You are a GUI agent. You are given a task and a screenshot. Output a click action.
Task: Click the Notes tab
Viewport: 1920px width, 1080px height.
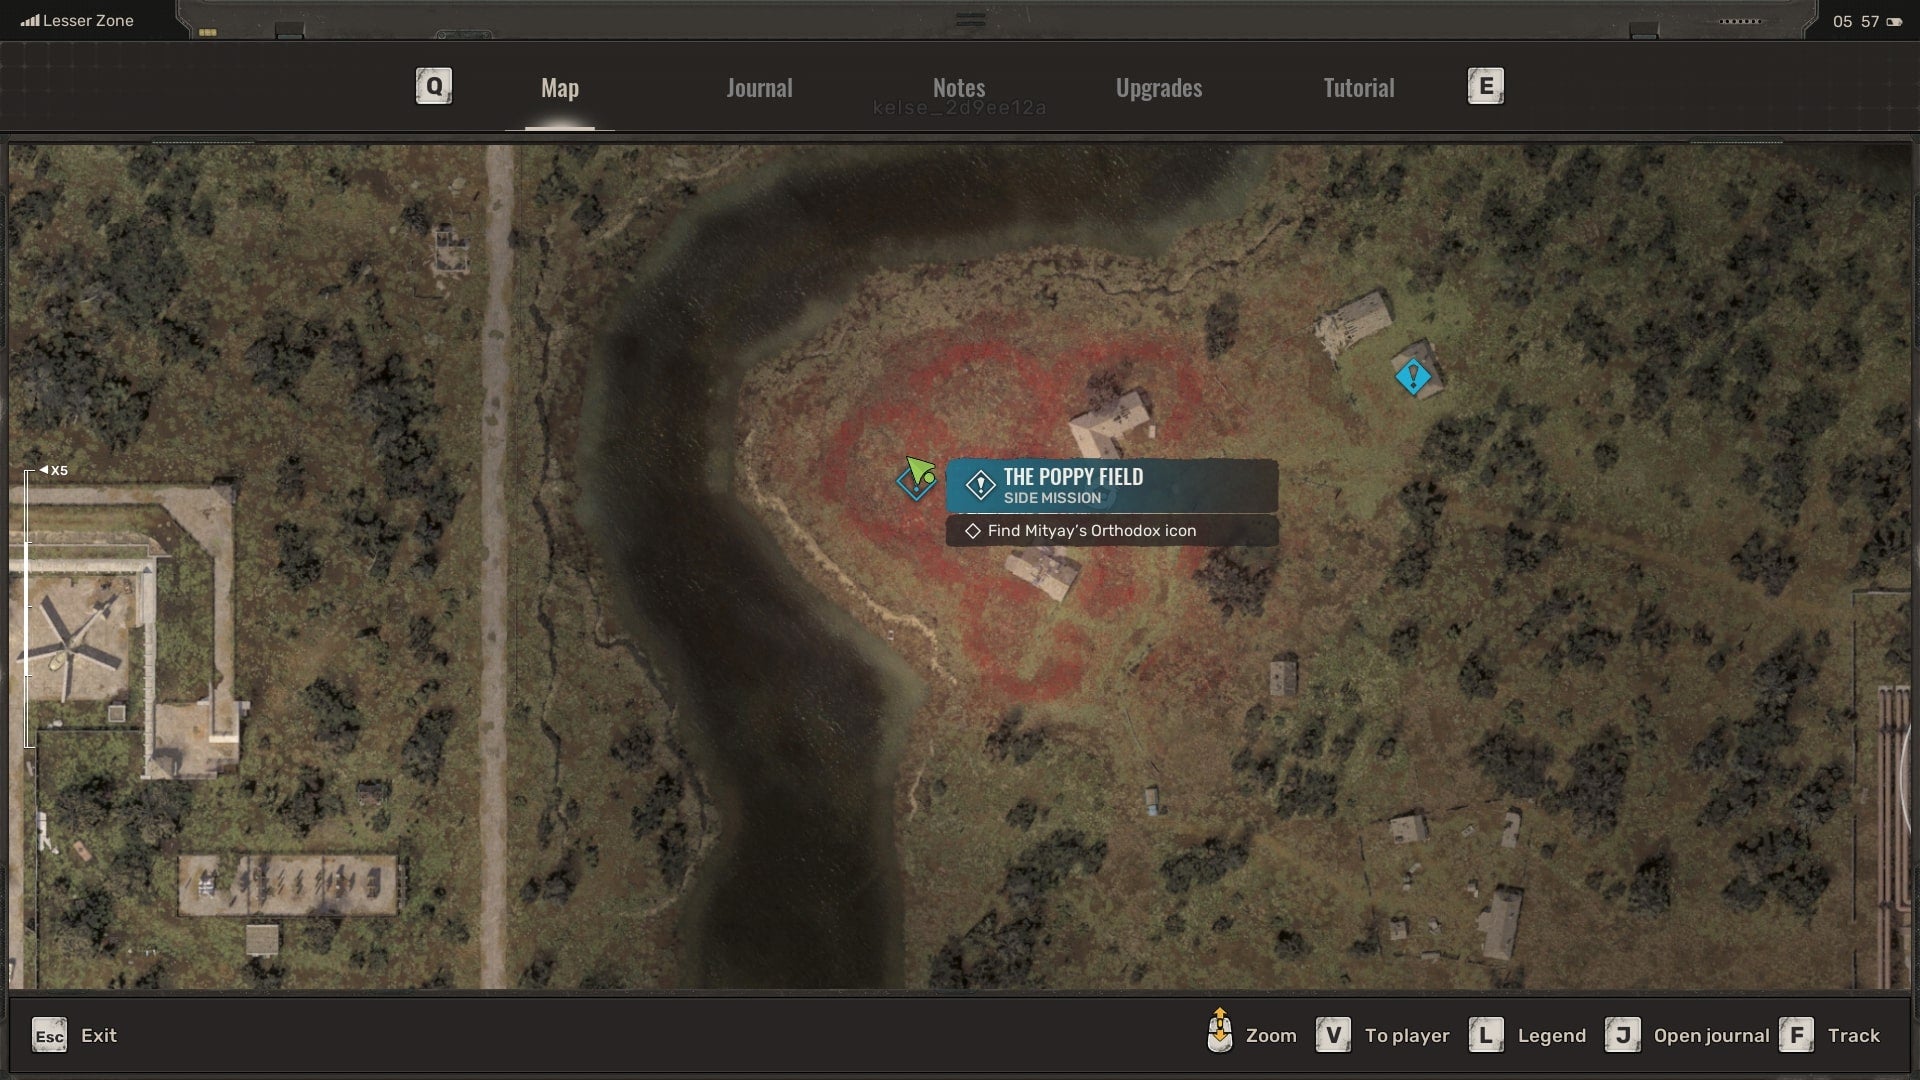click(959, 87)
